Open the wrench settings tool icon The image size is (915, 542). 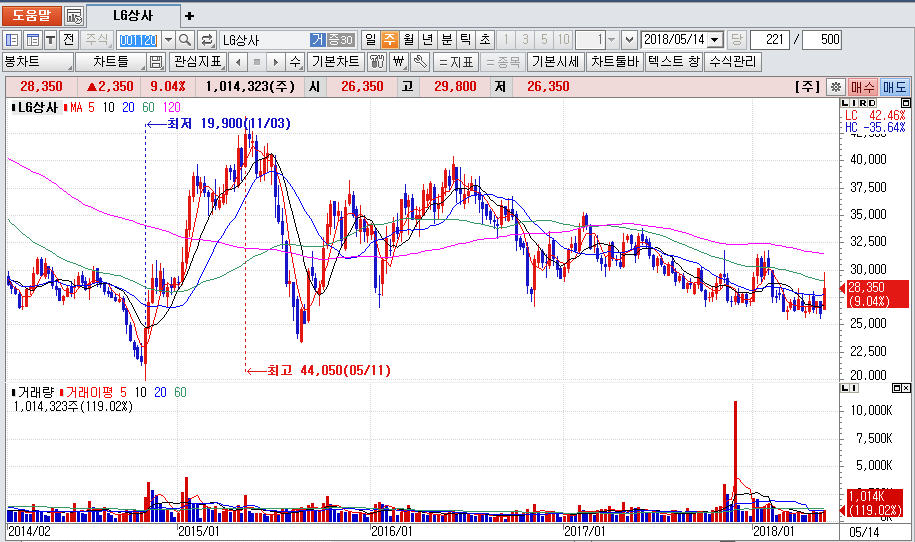419,62
